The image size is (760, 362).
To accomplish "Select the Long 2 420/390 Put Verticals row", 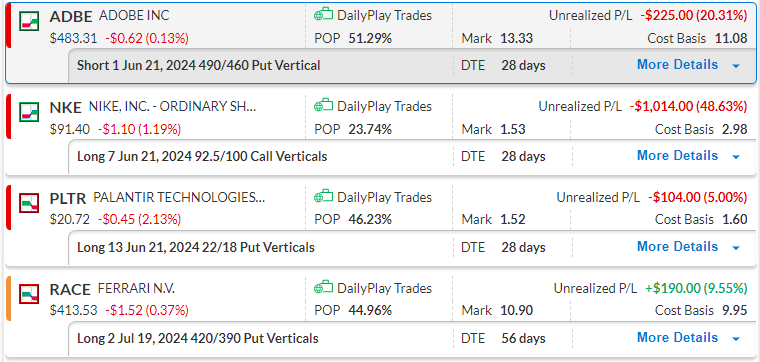I will point(412,339).
